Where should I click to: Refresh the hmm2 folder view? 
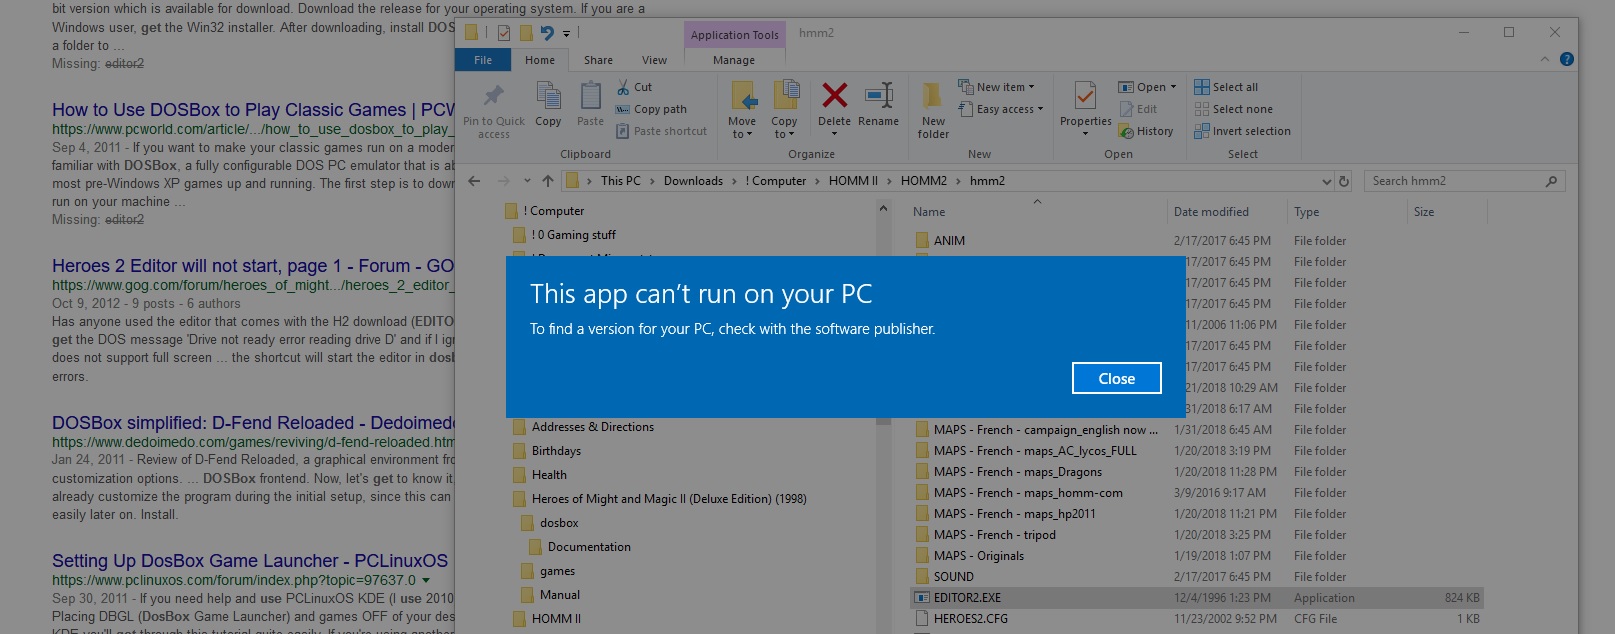1344,181
